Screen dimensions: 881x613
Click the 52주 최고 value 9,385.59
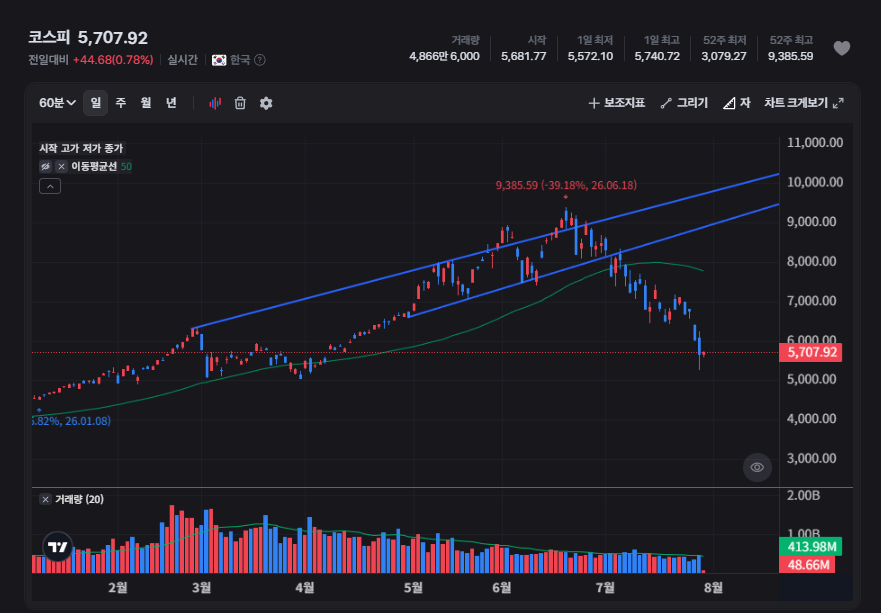click(790, 56)
